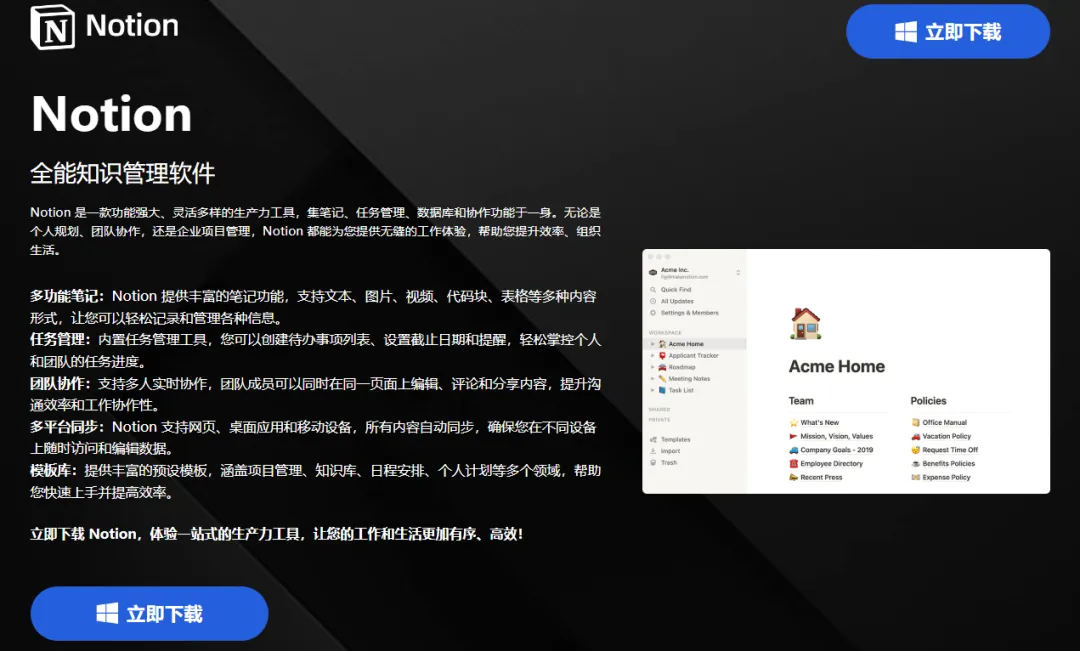Screen dimensions: 1080x651
Task: Expand the Acme Inc. workspace switcher
Action: (x=738, y=273)
